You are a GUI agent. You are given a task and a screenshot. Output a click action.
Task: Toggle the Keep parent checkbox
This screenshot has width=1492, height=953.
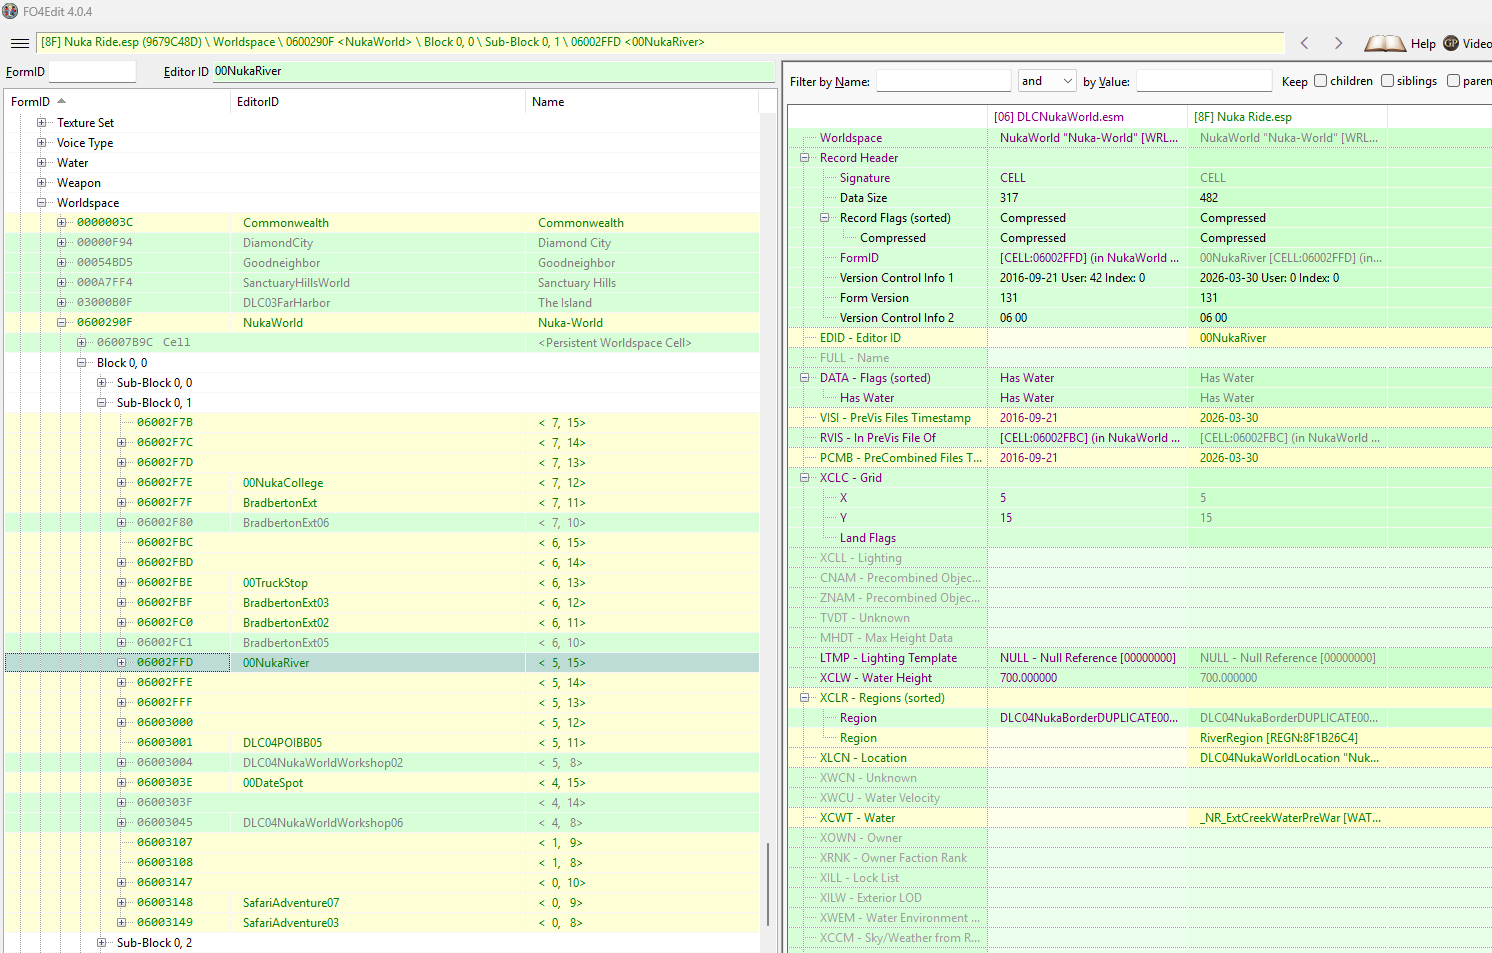pos(1453,81)
